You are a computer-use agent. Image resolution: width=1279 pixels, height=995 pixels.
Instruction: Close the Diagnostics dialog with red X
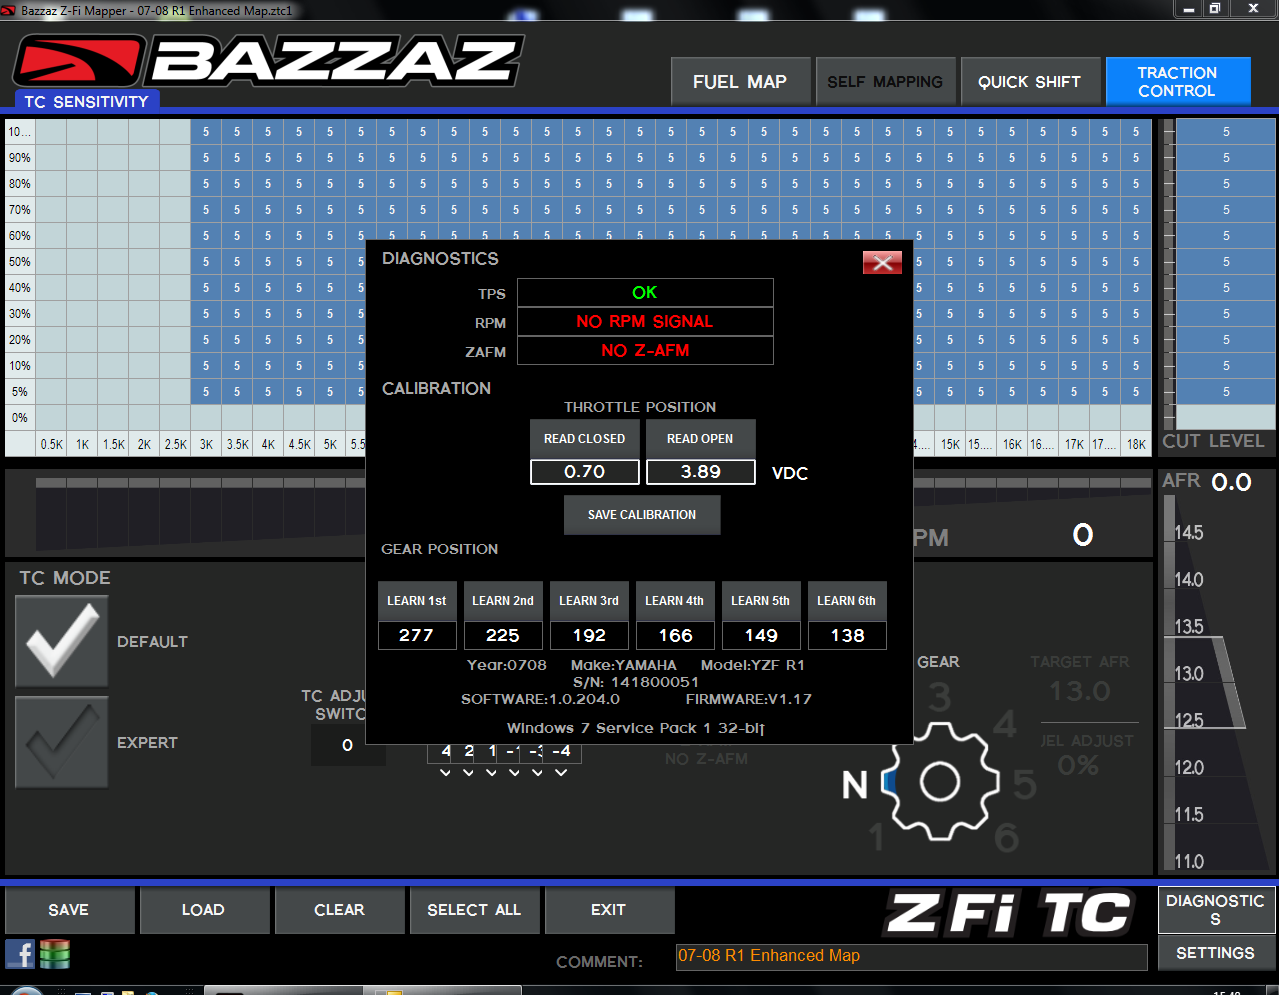pyautogui.click(x=882, y=262)
